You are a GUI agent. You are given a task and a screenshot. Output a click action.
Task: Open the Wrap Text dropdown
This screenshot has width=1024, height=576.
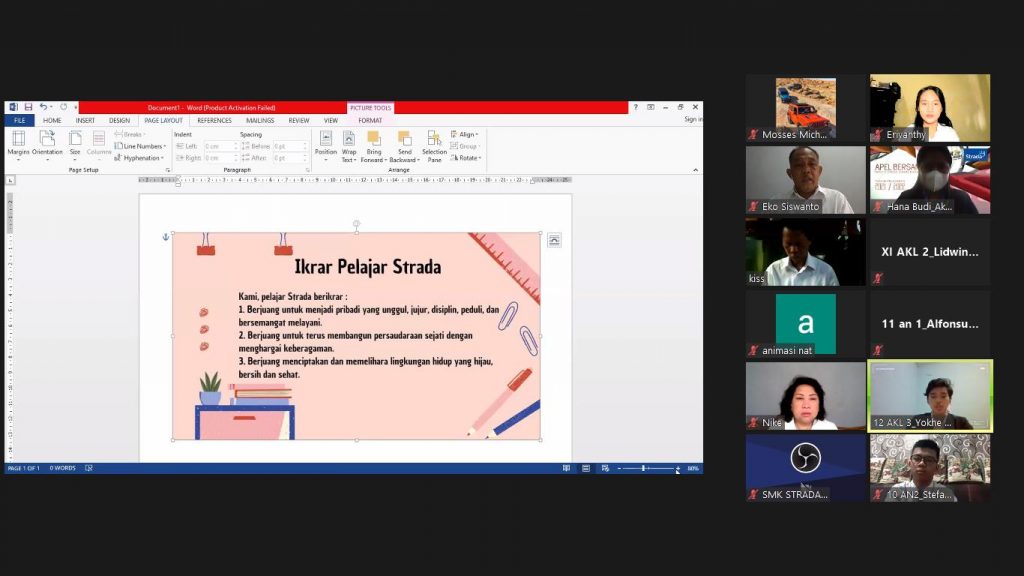click(349, 145)
